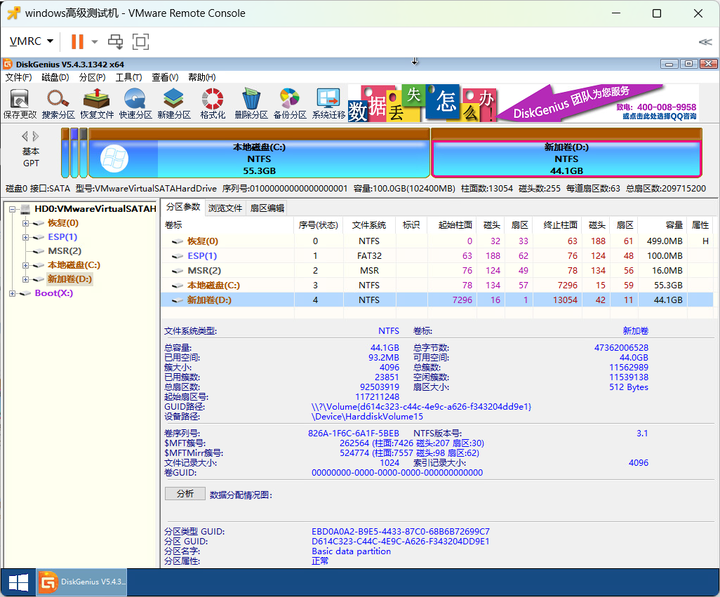Open the VMRC dropdown menu

point(31,41)
